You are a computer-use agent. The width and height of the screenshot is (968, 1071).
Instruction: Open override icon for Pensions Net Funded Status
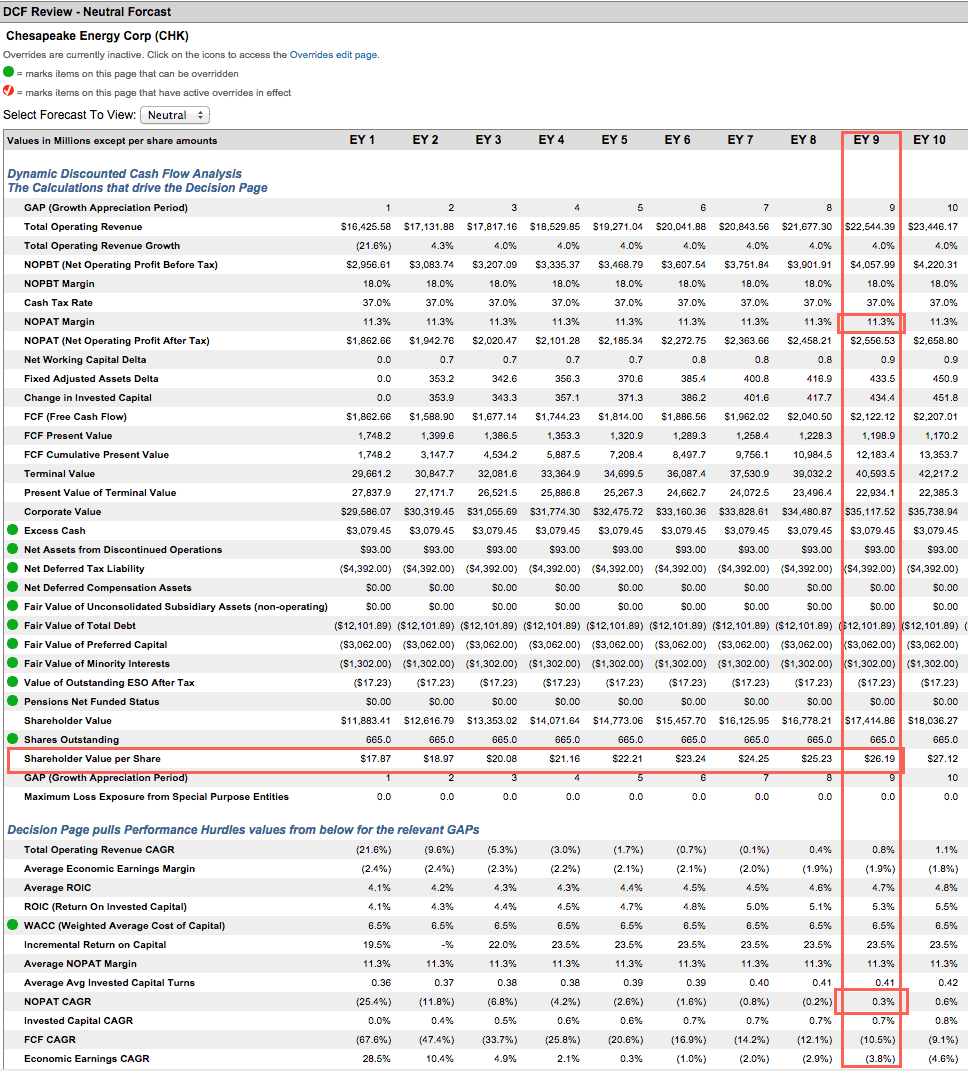tap(12, 701)
